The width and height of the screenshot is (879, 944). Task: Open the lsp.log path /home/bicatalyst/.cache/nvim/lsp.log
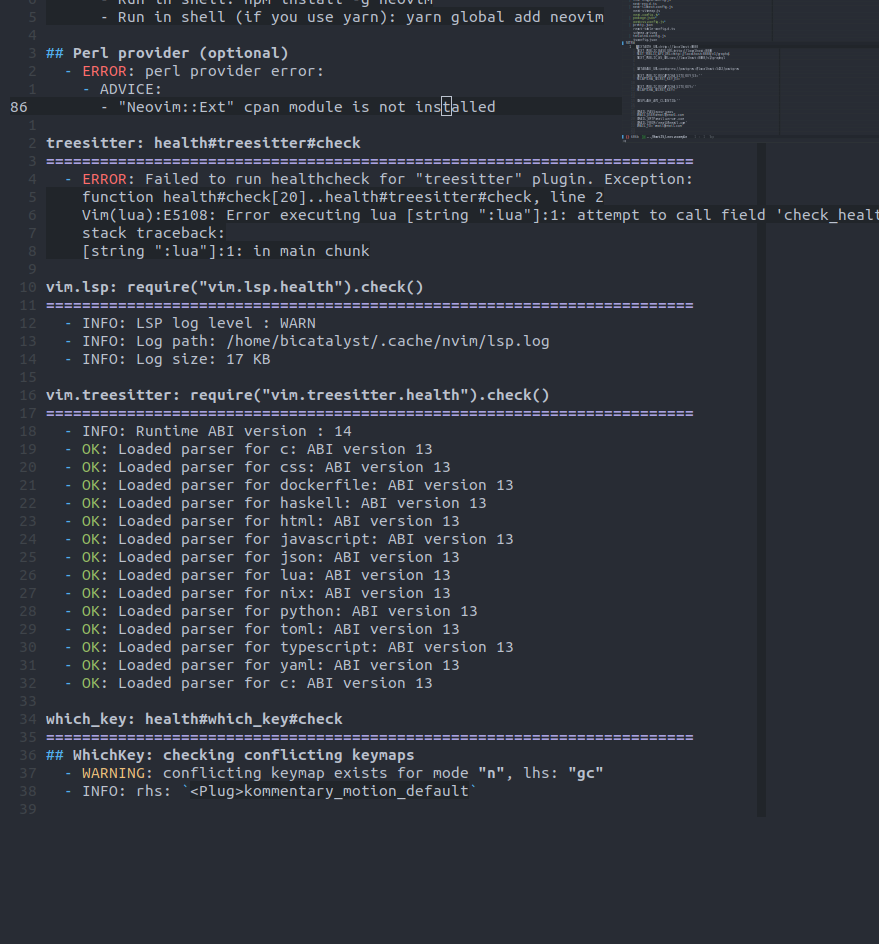click(x=389, y=340)
